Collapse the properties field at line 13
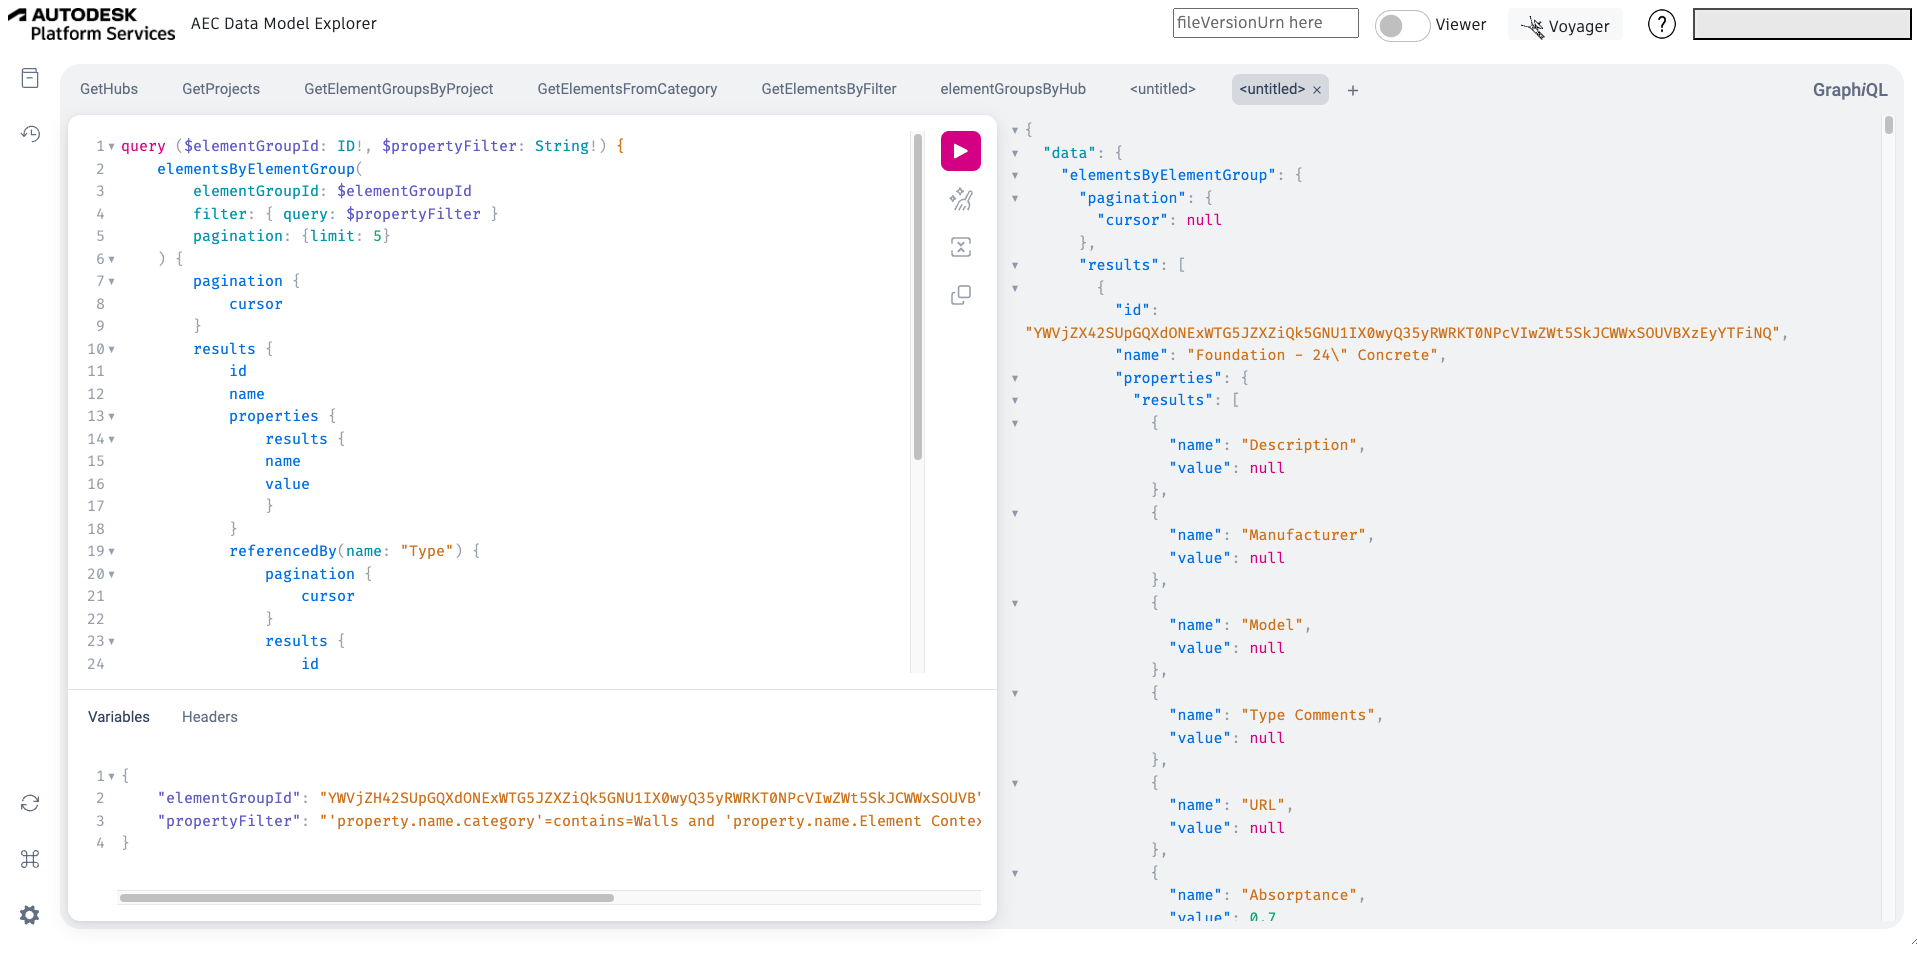The height and width of the screenshot is (968, 1917). [x=111, y=416]
